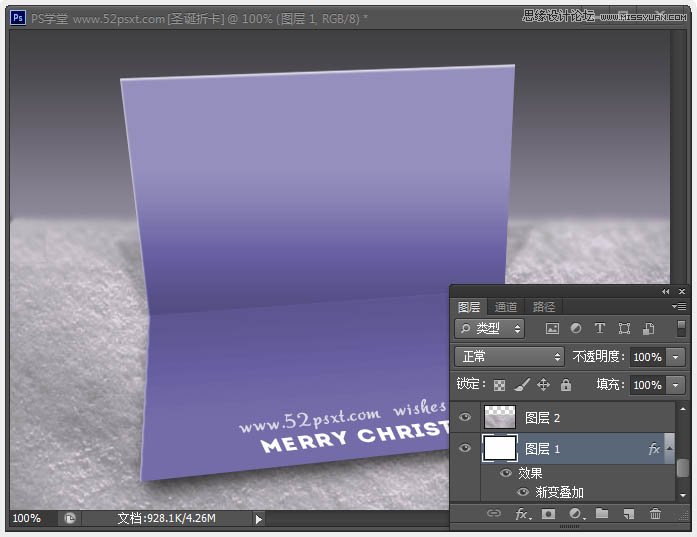Filter layers by shape layer icon
This screenshot has height=537, width=697.
click(624, 329)
